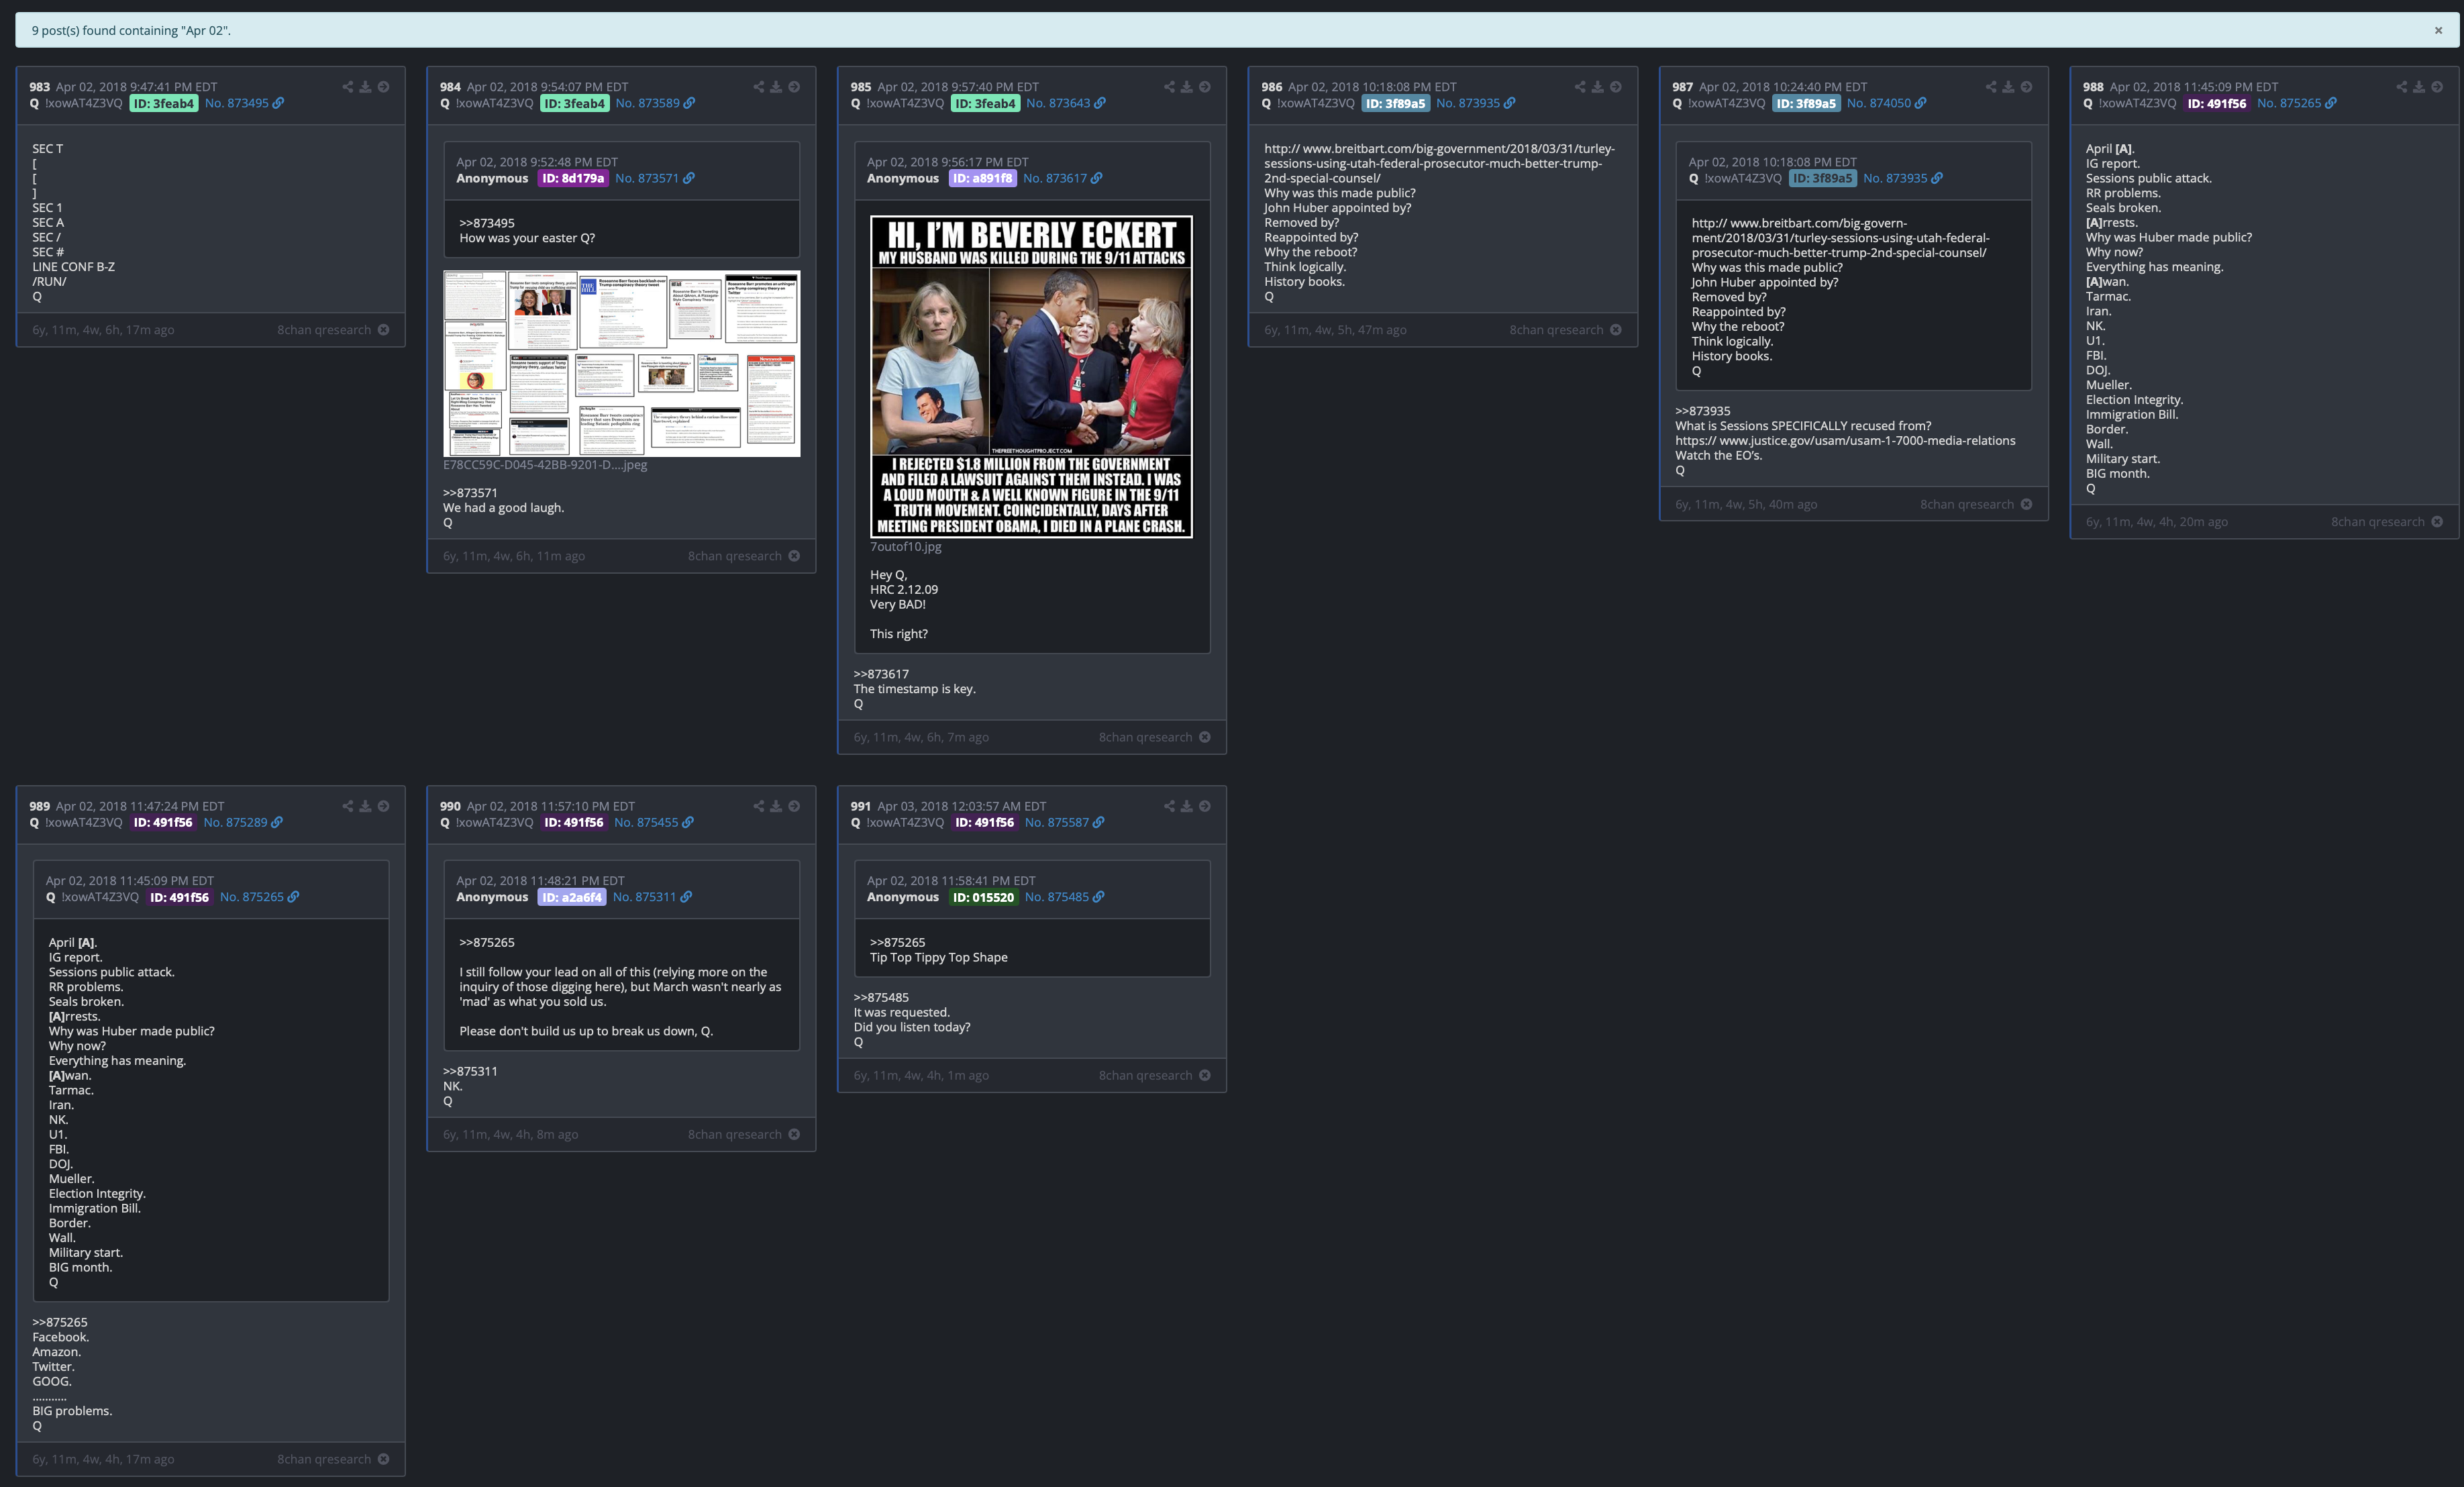Click the share icon on post 987

(1991, 87)
